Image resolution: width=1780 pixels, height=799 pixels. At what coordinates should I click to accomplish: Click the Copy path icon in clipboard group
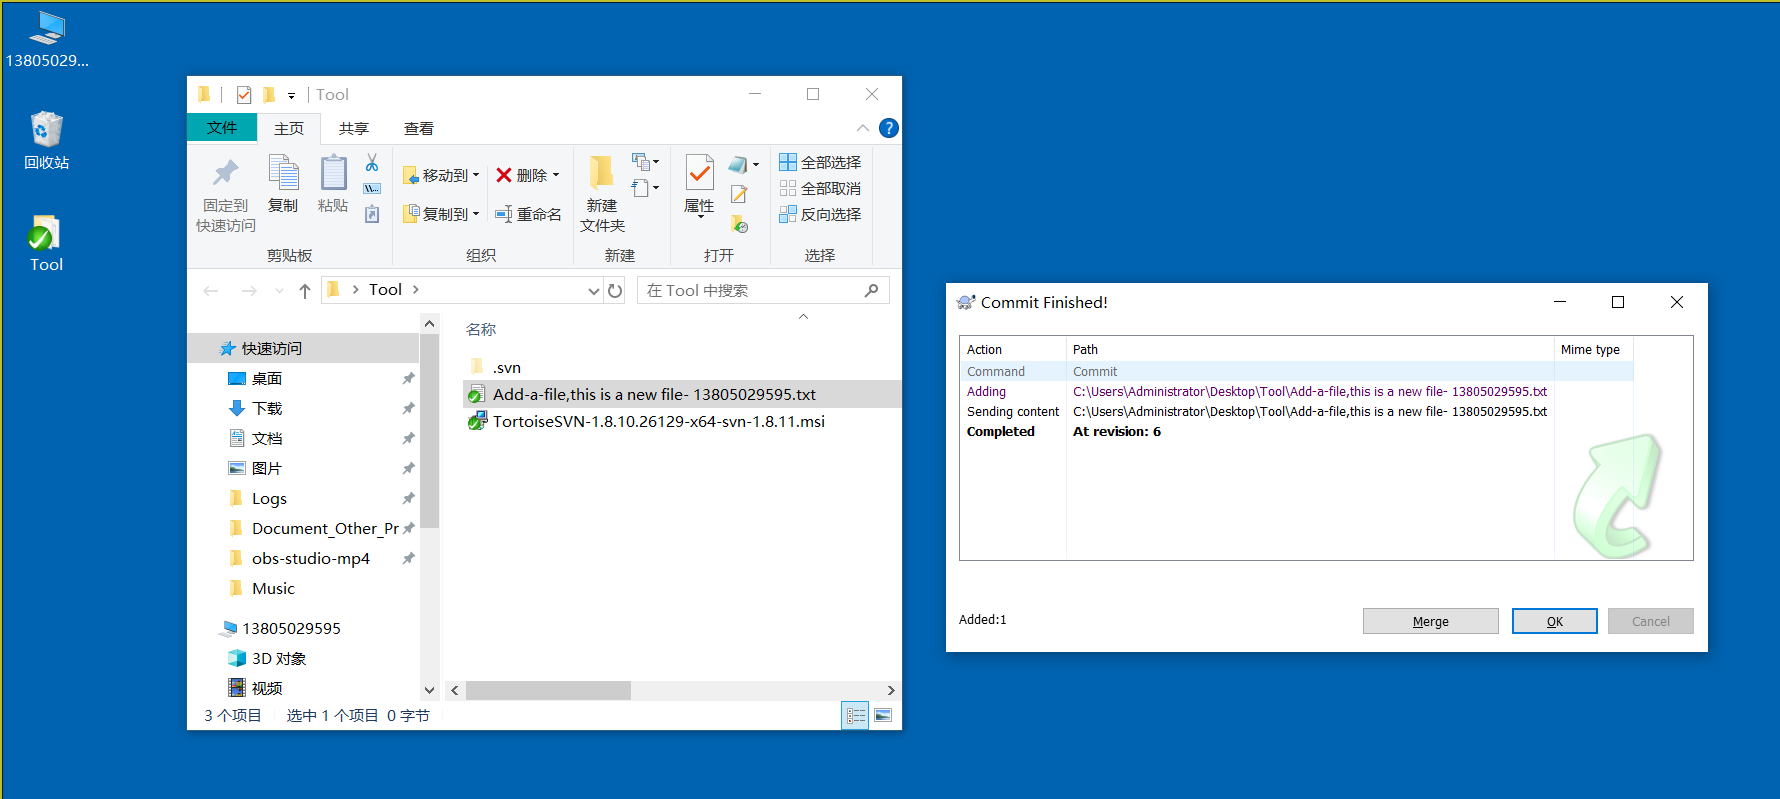(x=372, y=188)
